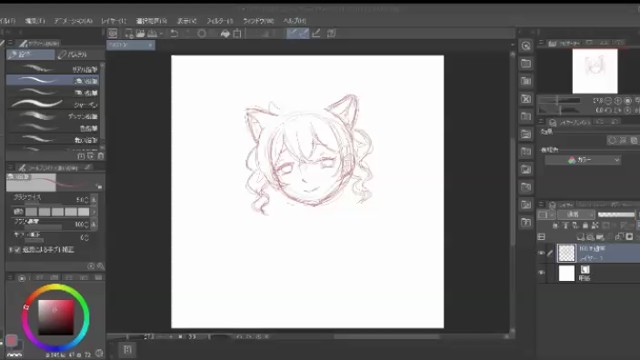Image resolution: width=640 pixels, height=360 pixels.
Task: Toggle the speed-based stabilization checkbox
Action: pos(17,249)
